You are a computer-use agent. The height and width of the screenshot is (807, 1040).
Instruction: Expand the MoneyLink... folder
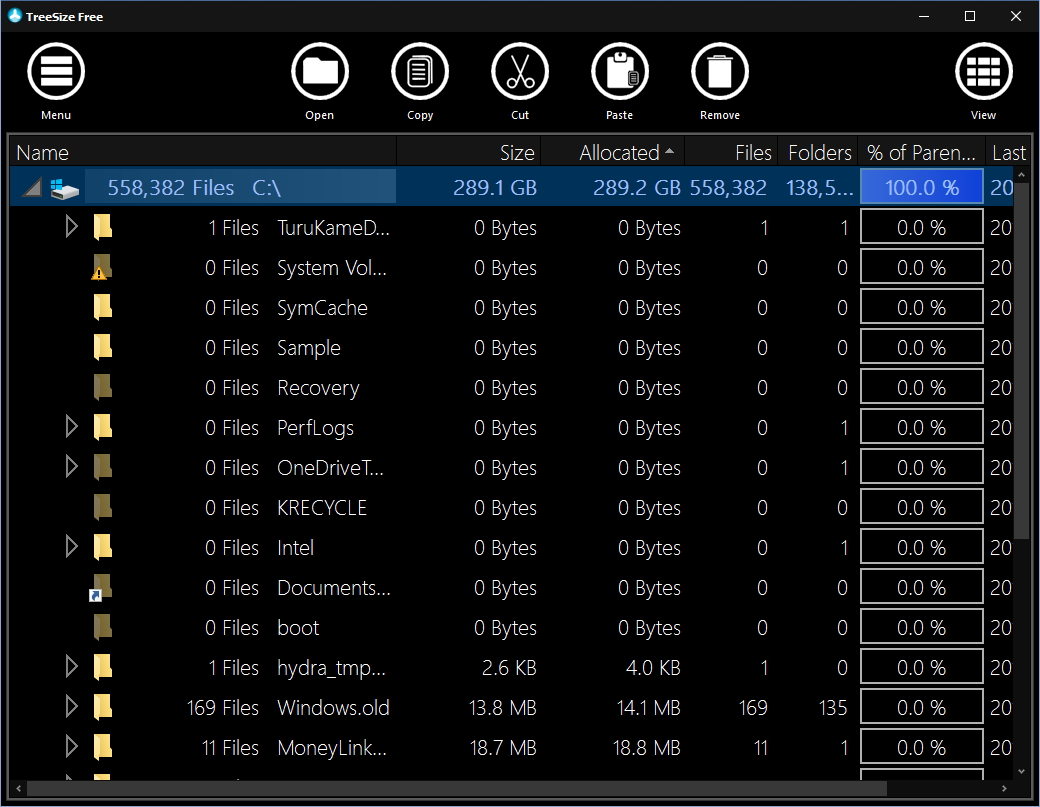tap(72, 747)
